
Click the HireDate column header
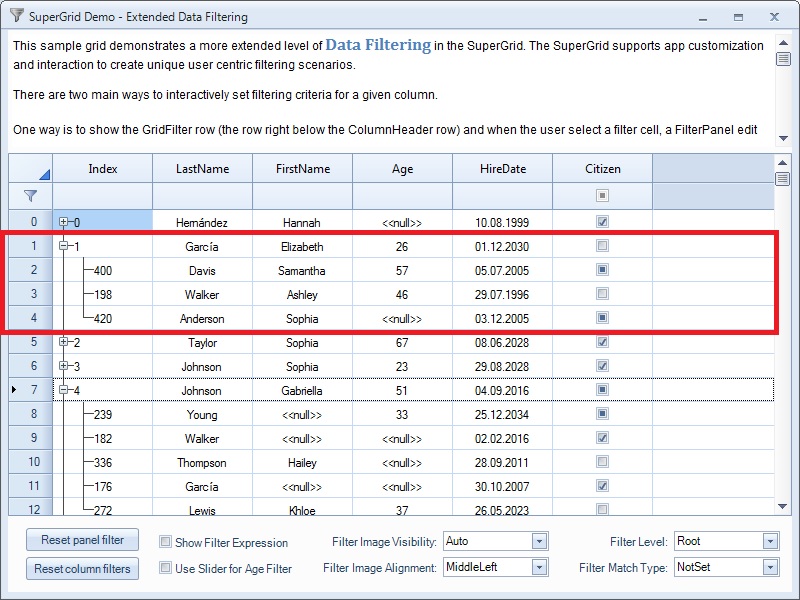[x=502, y=169]
